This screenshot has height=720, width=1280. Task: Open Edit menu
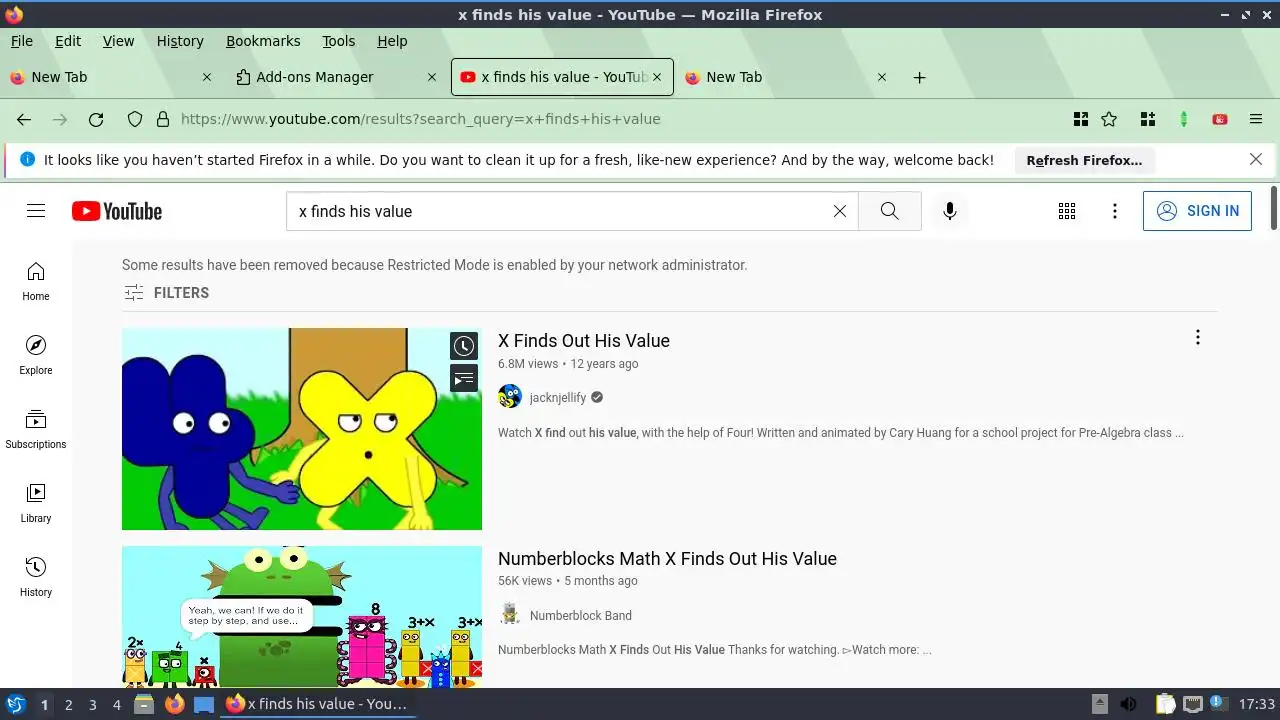coord(68,41)
